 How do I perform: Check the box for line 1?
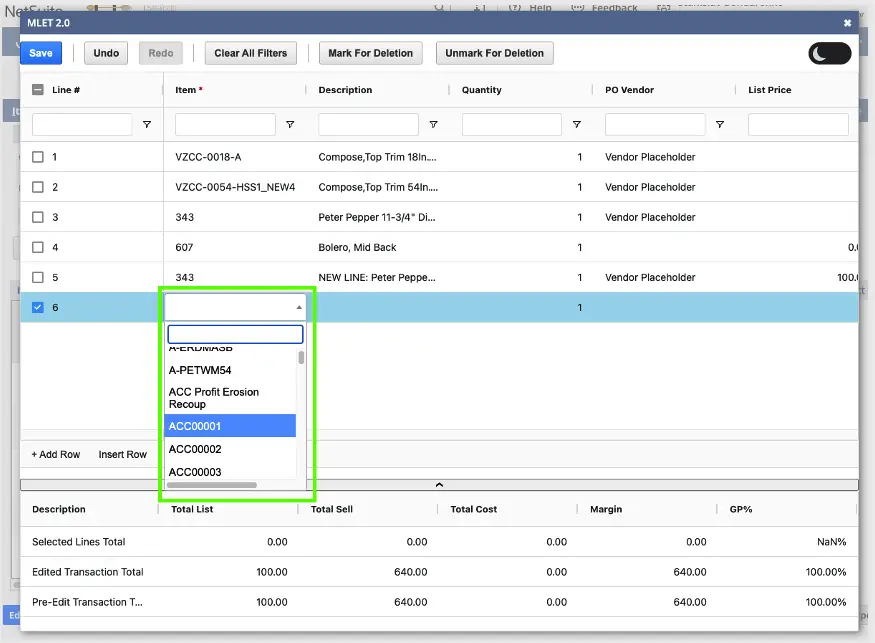click(x=38, y=157)
